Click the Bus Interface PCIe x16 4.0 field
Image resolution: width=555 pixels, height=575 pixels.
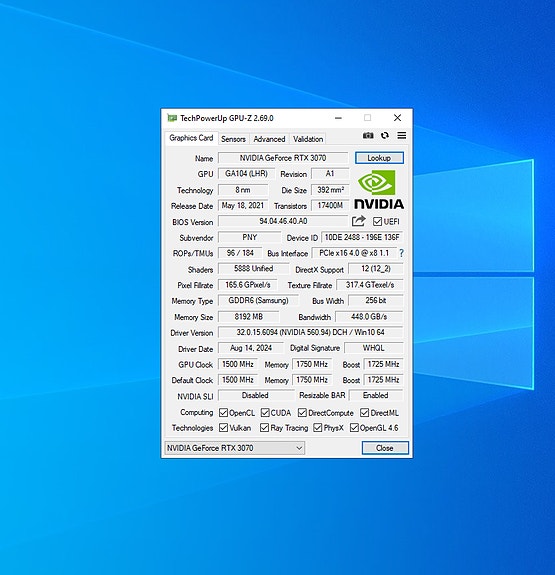click(354, 253)
